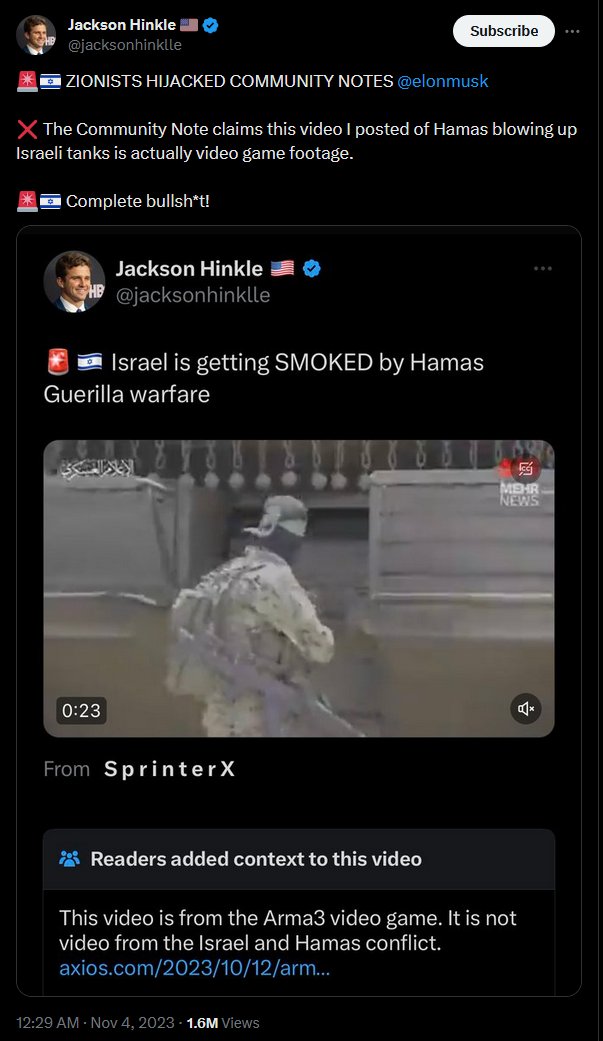The height and width of the screenshot is (1041, 603).
Task: Open the three-dot menu beside Subscribe
Action: [x=572, y=31]
